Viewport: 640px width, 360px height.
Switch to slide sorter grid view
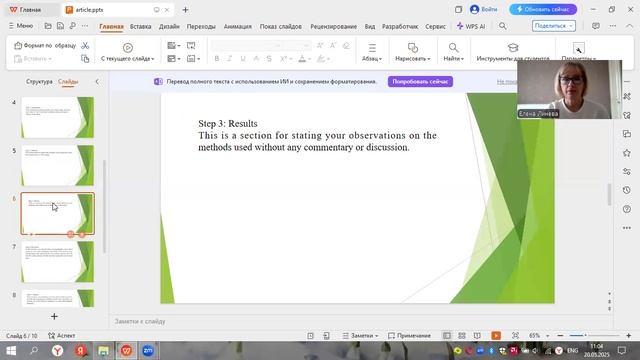[462, 336]
